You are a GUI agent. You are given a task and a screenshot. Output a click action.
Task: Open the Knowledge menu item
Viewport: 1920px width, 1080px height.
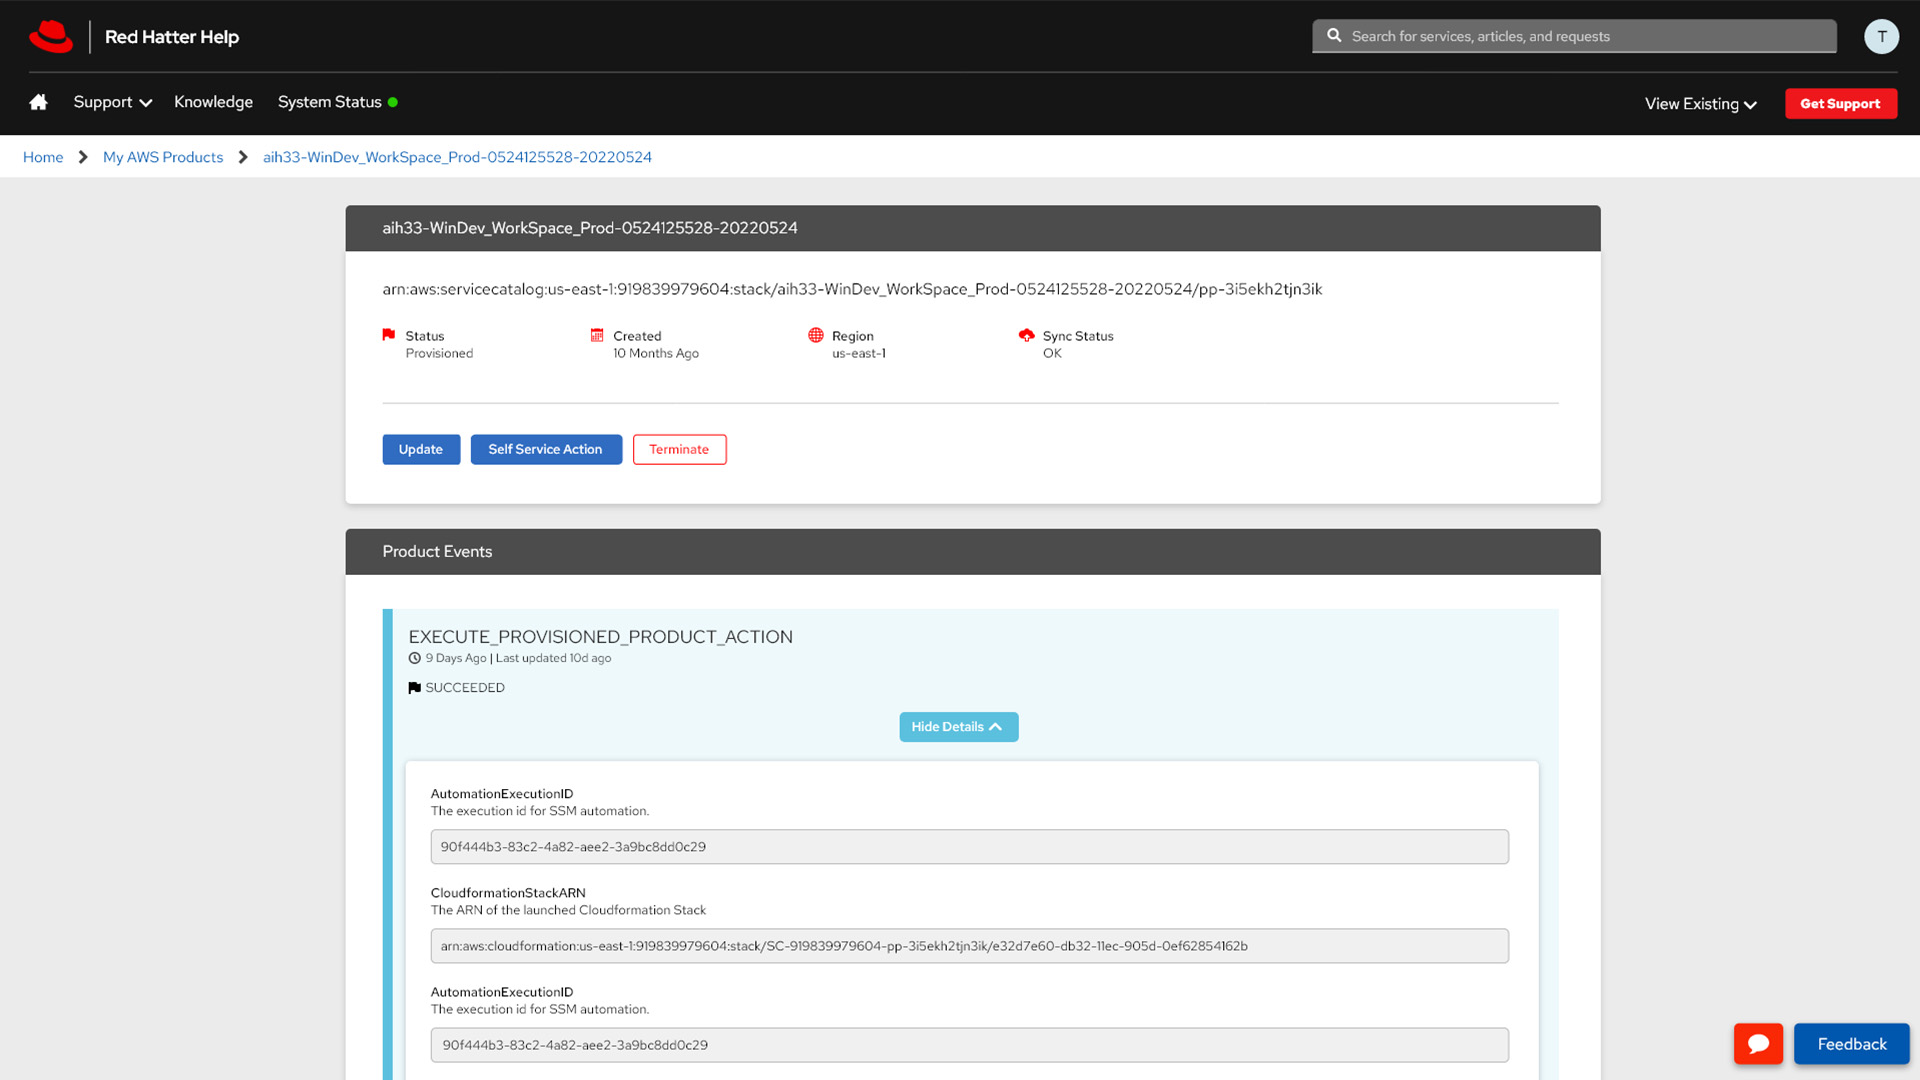coord(213,102)
